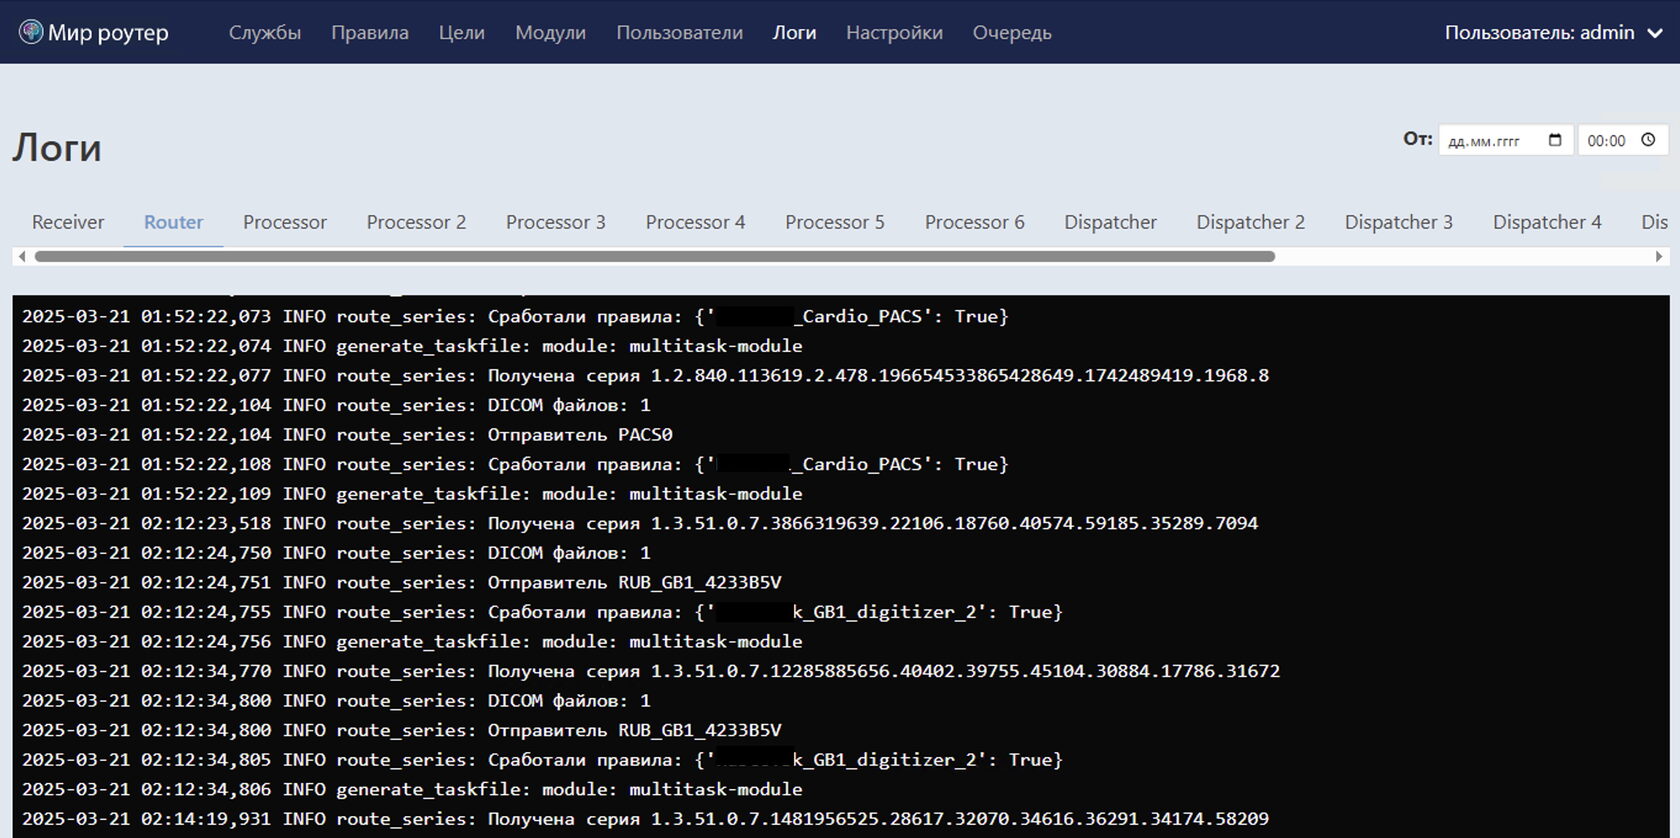Click the generate_taskfile line at 02:12:24,756

coord(412,641)
